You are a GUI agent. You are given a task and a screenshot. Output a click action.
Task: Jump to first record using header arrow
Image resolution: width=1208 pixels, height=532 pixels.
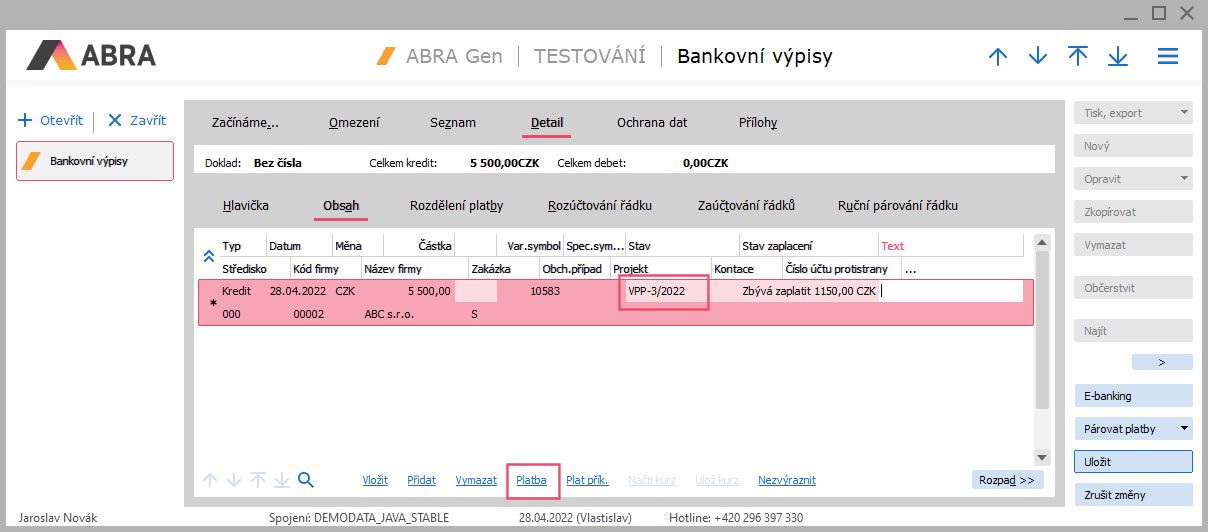pyautogui.click(x=1078, y=57)
